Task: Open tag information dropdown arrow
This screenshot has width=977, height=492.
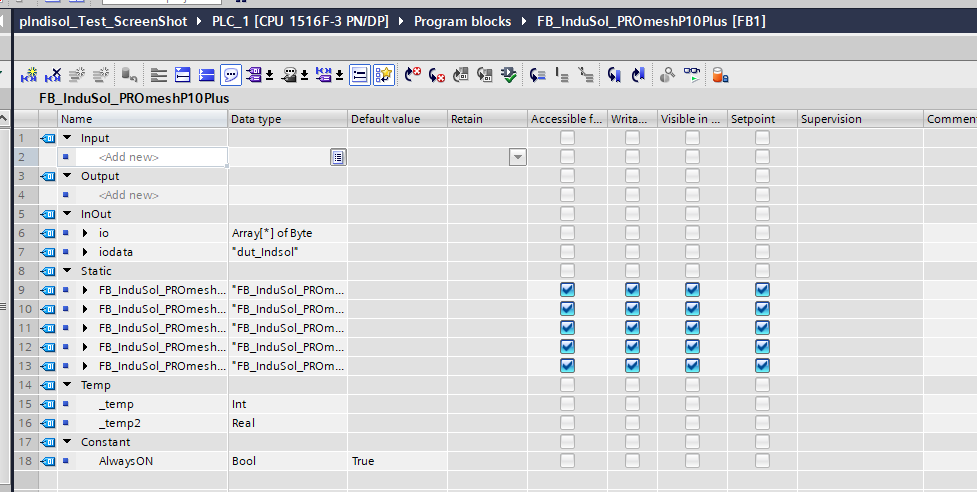Action: (x=339, y=75)
